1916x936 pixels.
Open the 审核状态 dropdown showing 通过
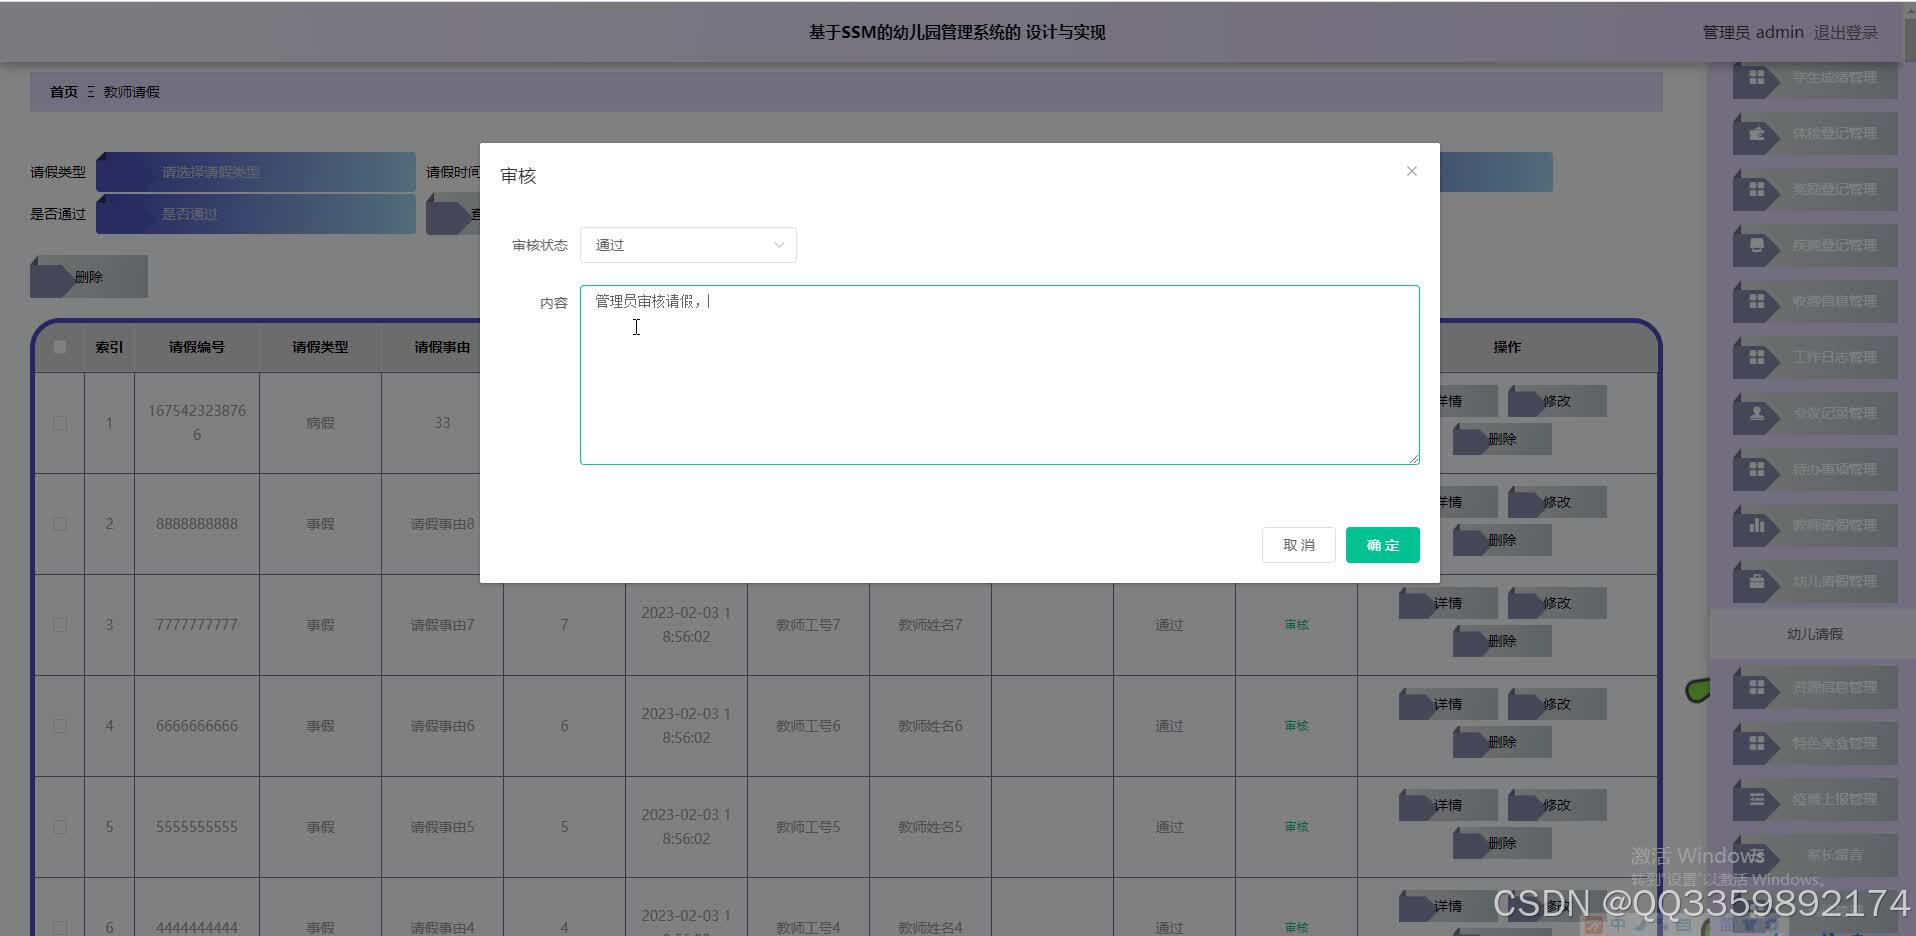click(x=688, y=245)
